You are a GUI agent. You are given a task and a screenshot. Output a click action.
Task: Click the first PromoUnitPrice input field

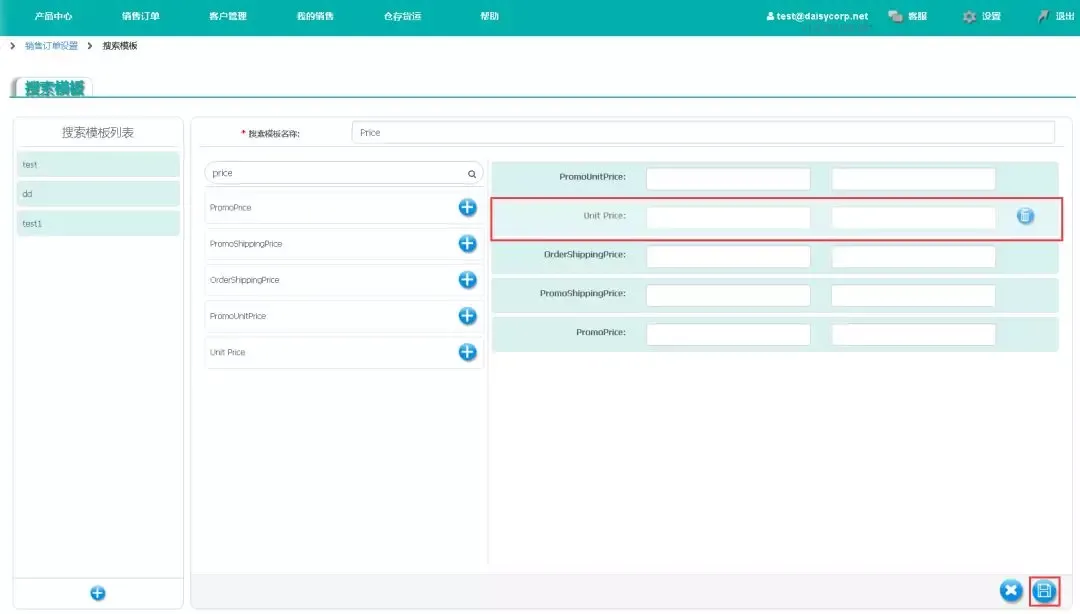(728, 179)
